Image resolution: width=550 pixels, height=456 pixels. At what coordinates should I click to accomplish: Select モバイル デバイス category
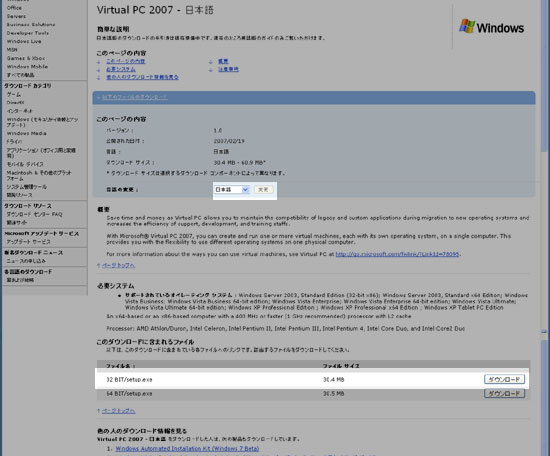[x=25, y=164]
